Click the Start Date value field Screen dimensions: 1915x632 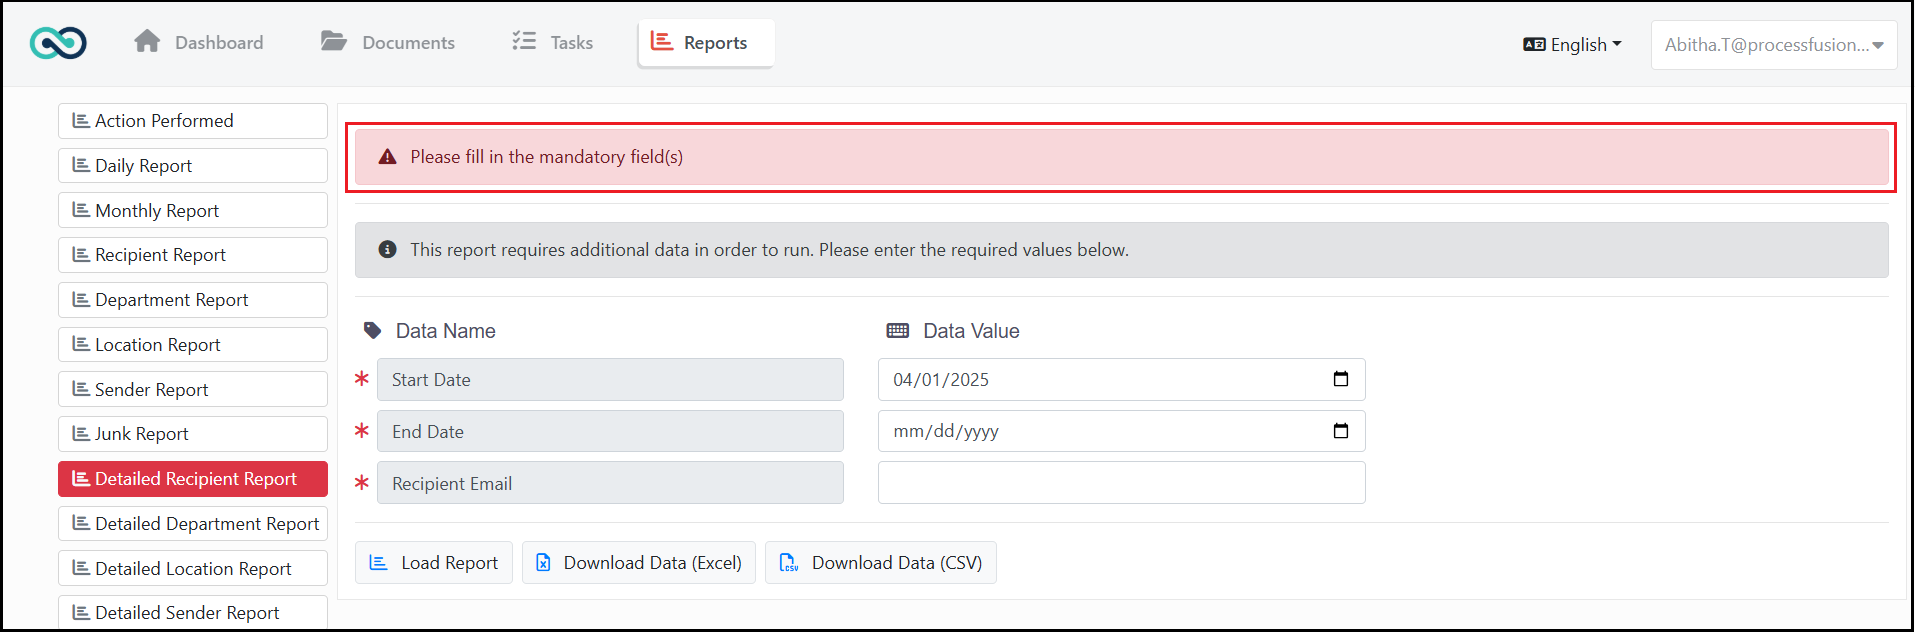point(1122,380)
